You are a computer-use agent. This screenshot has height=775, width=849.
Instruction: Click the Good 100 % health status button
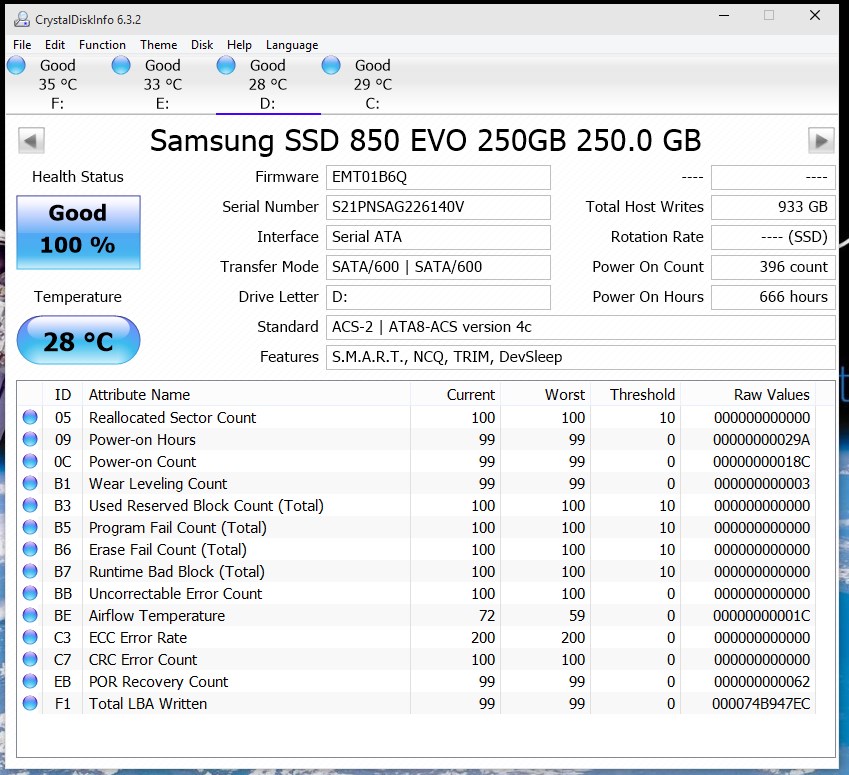coord(79,232)
